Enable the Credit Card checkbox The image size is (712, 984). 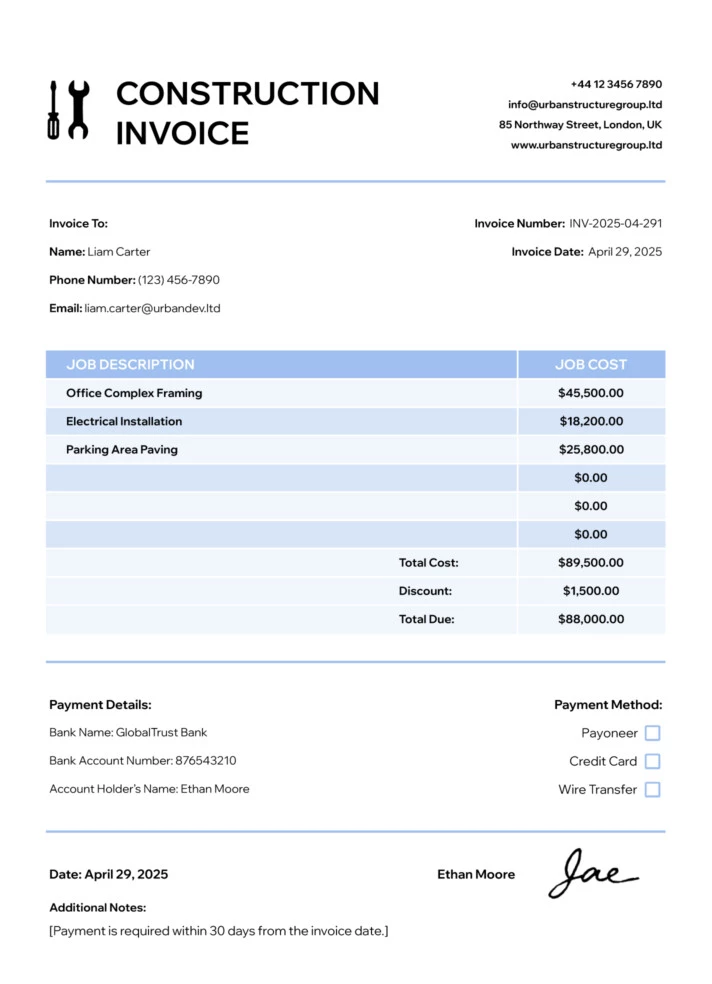point(652,761)
